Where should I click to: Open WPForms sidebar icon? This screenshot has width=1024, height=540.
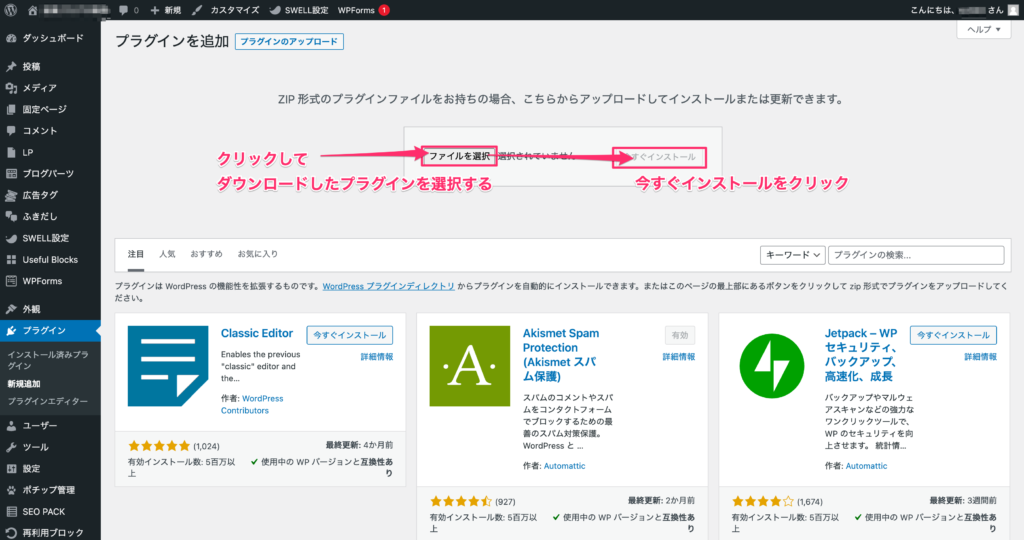[x=11, y=281]
